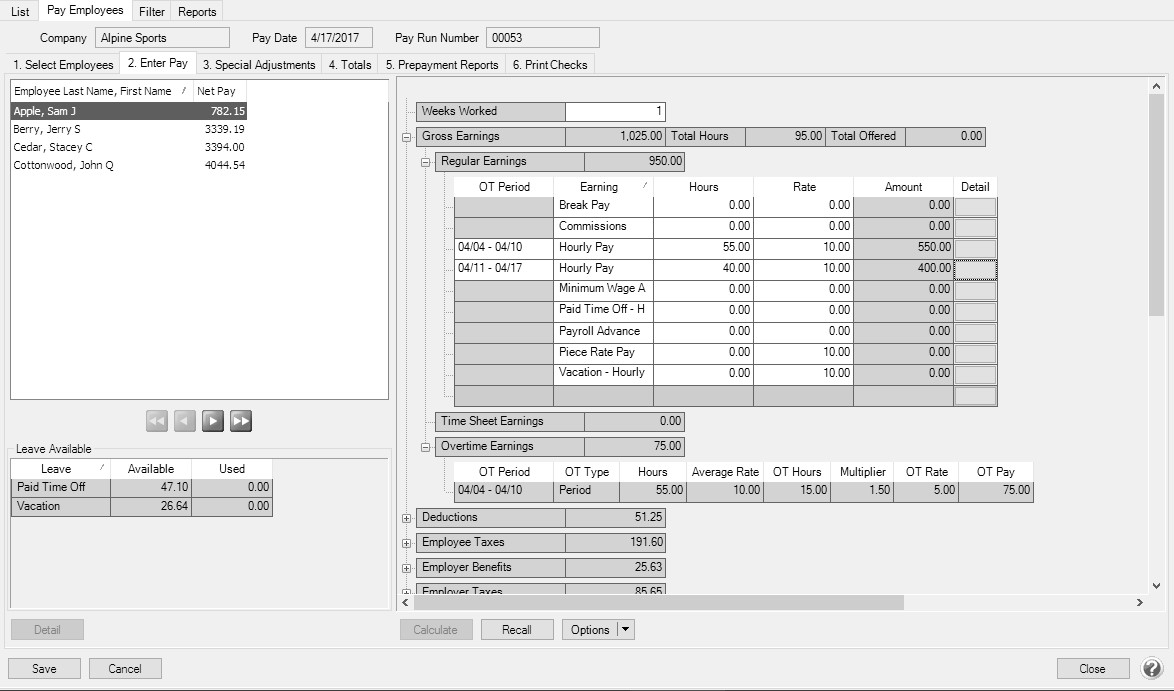Click the Weeks Worked input field
Screen dimensions: 1174x691
615,112
